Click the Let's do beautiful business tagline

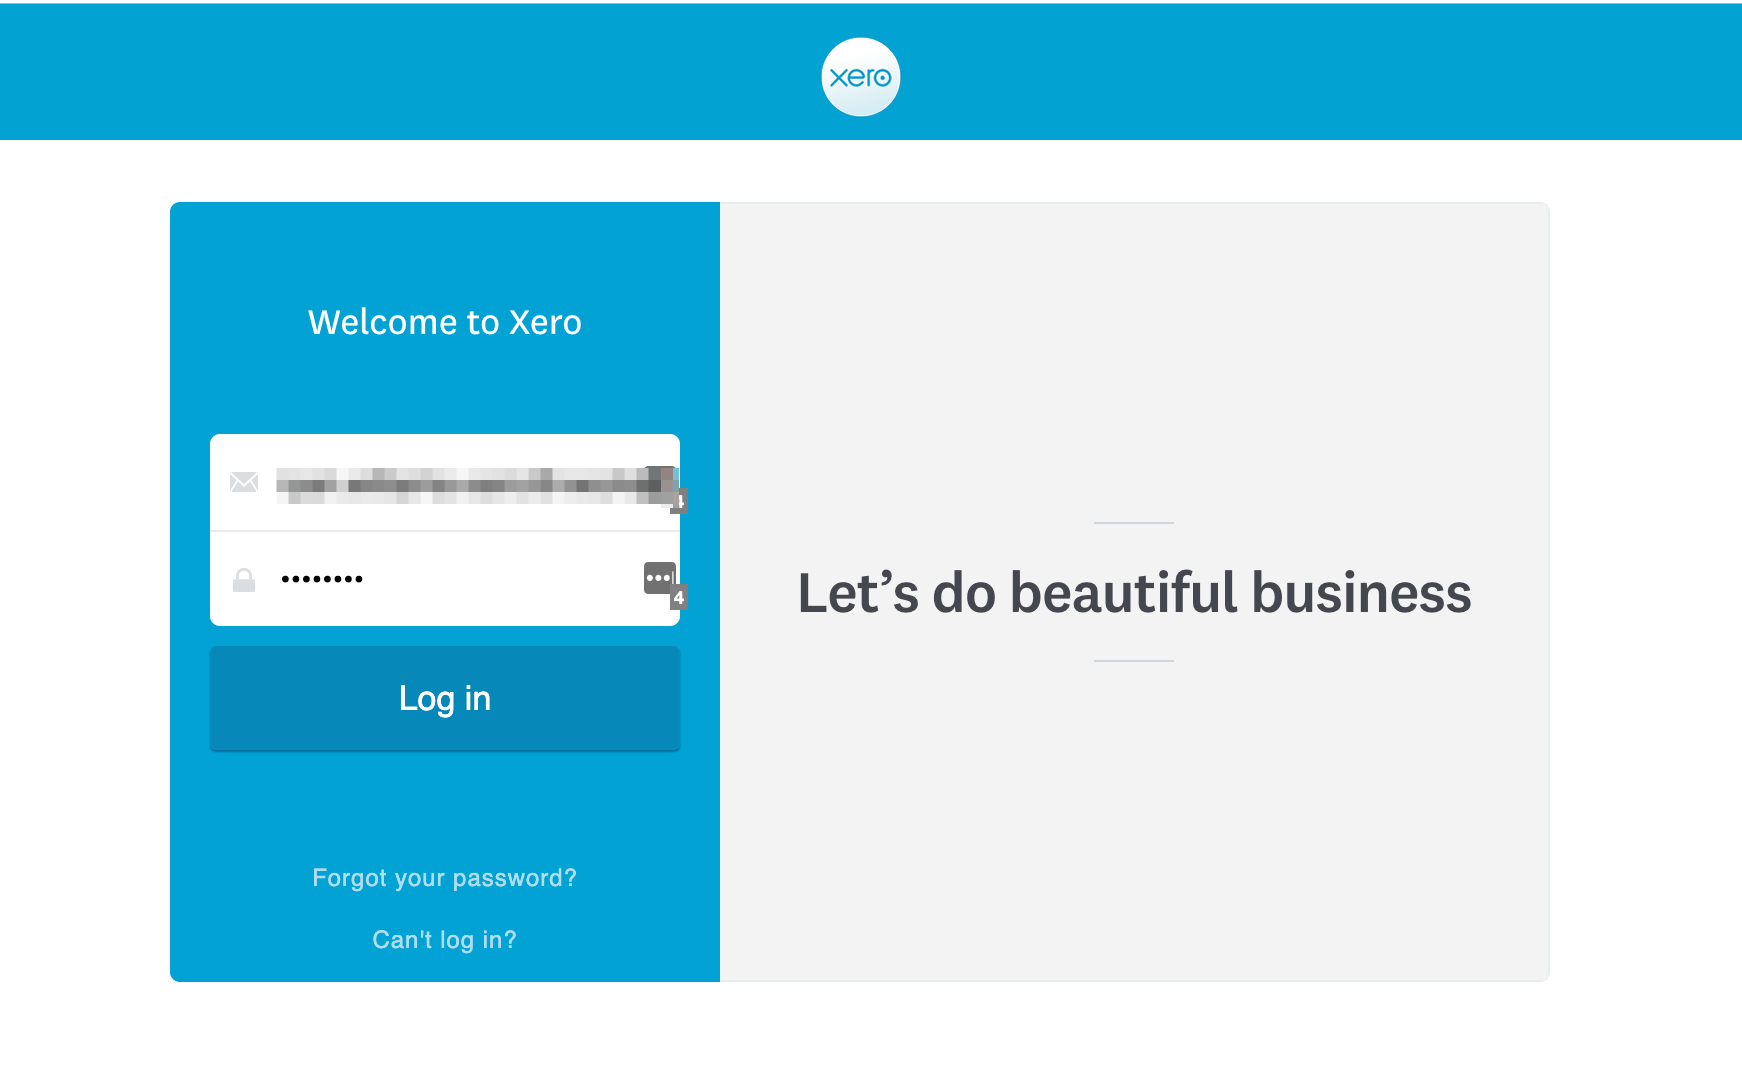click(x=1134, y=593)
